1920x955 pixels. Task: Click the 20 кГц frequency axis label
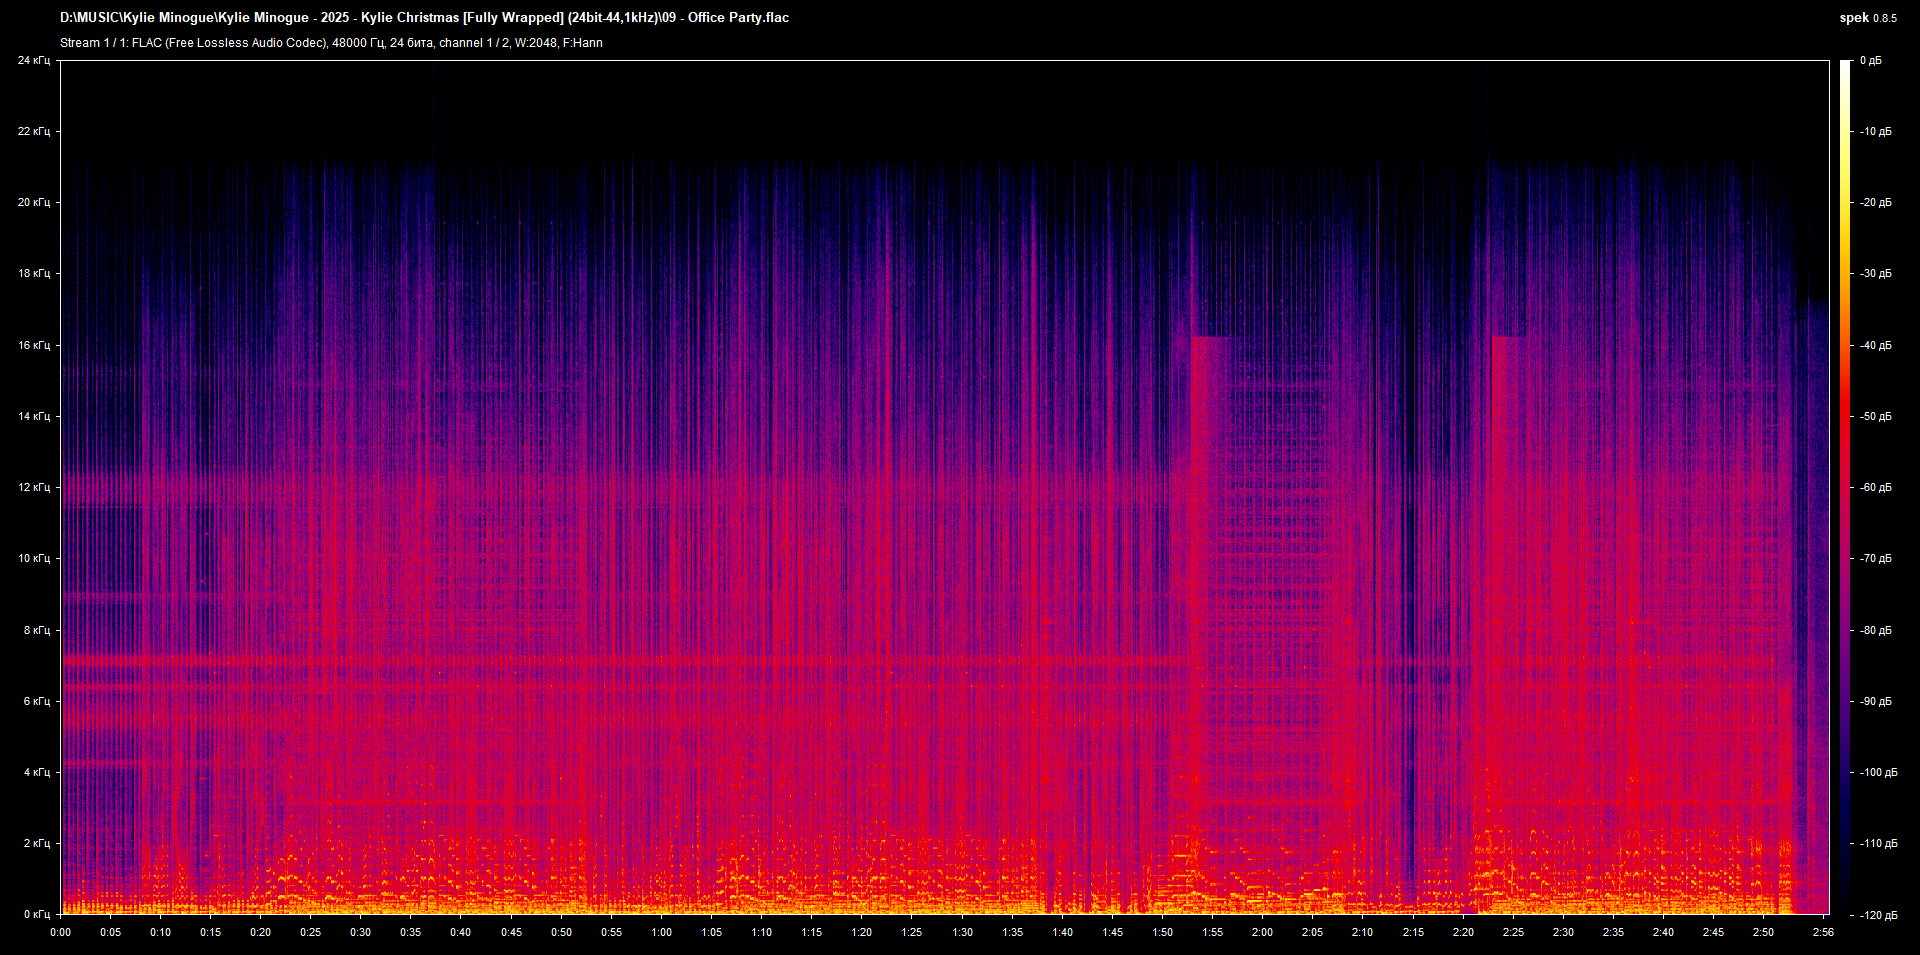(x=33, y=202)
